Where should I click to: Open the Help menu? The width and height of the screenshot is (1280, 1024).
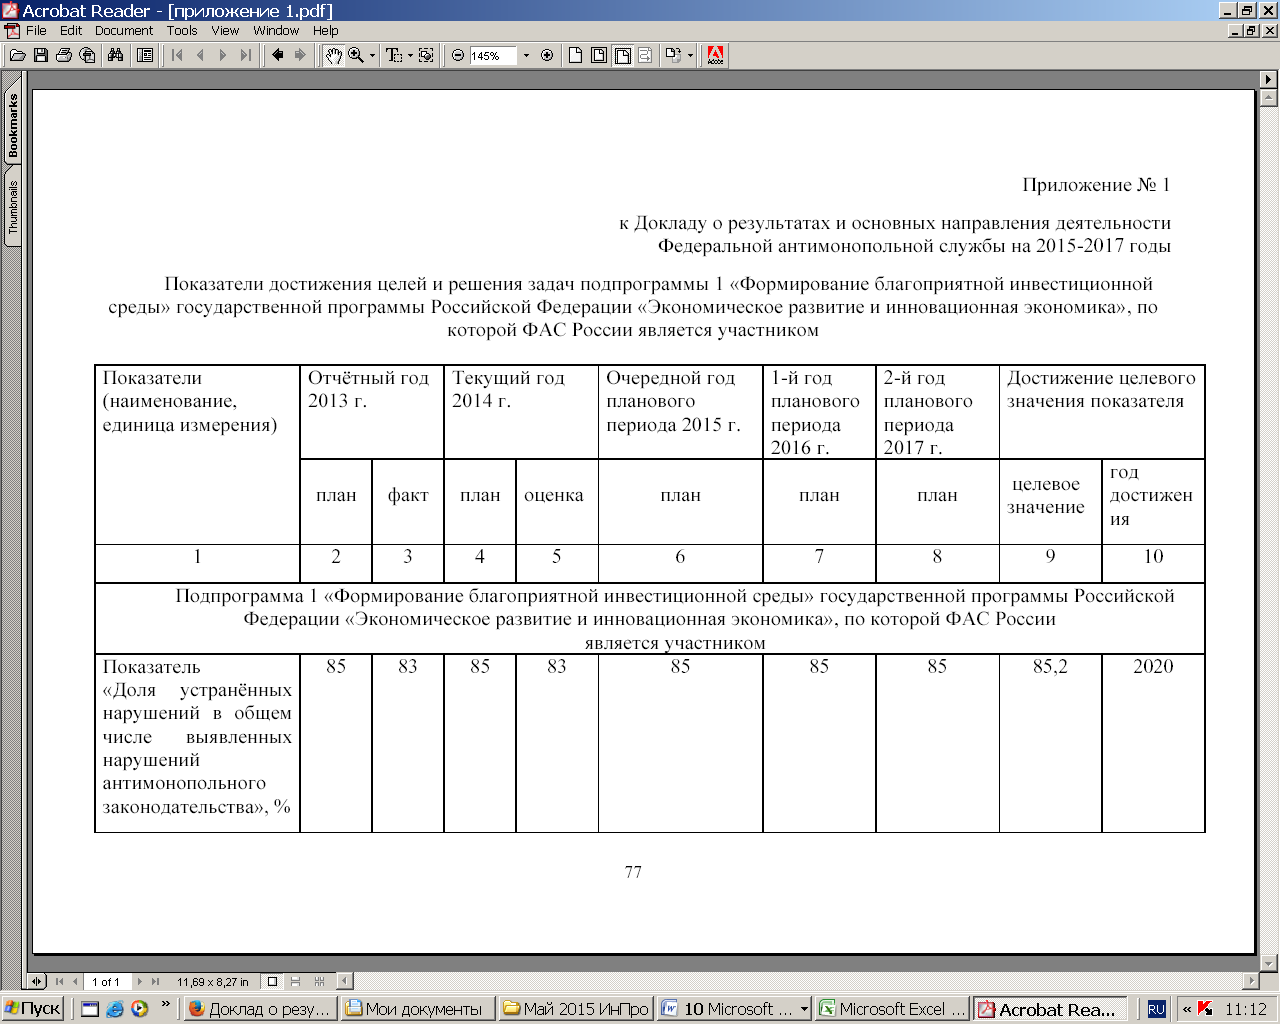pyautogui.click(x=326, y=31)
